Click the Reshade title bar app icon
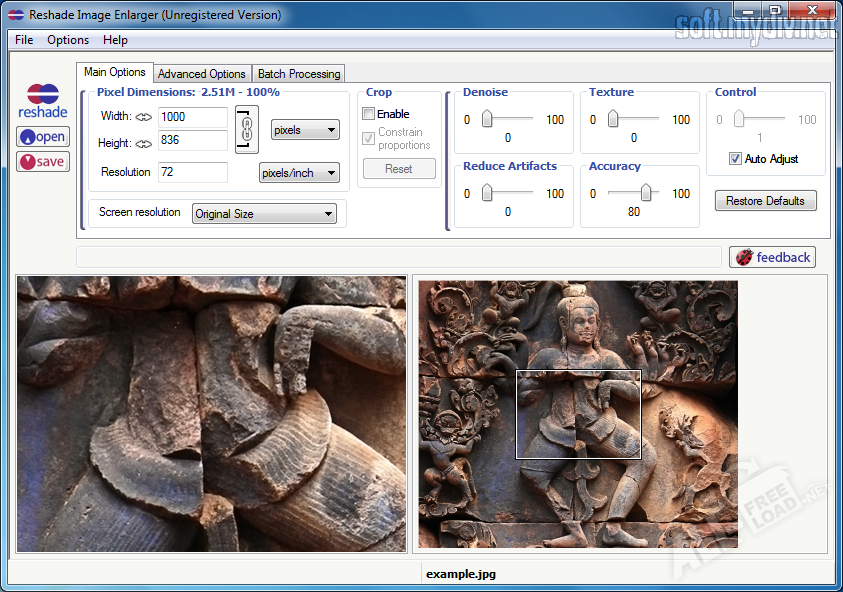The width and height of the screenshot is (843, 592). coord(15,15)
